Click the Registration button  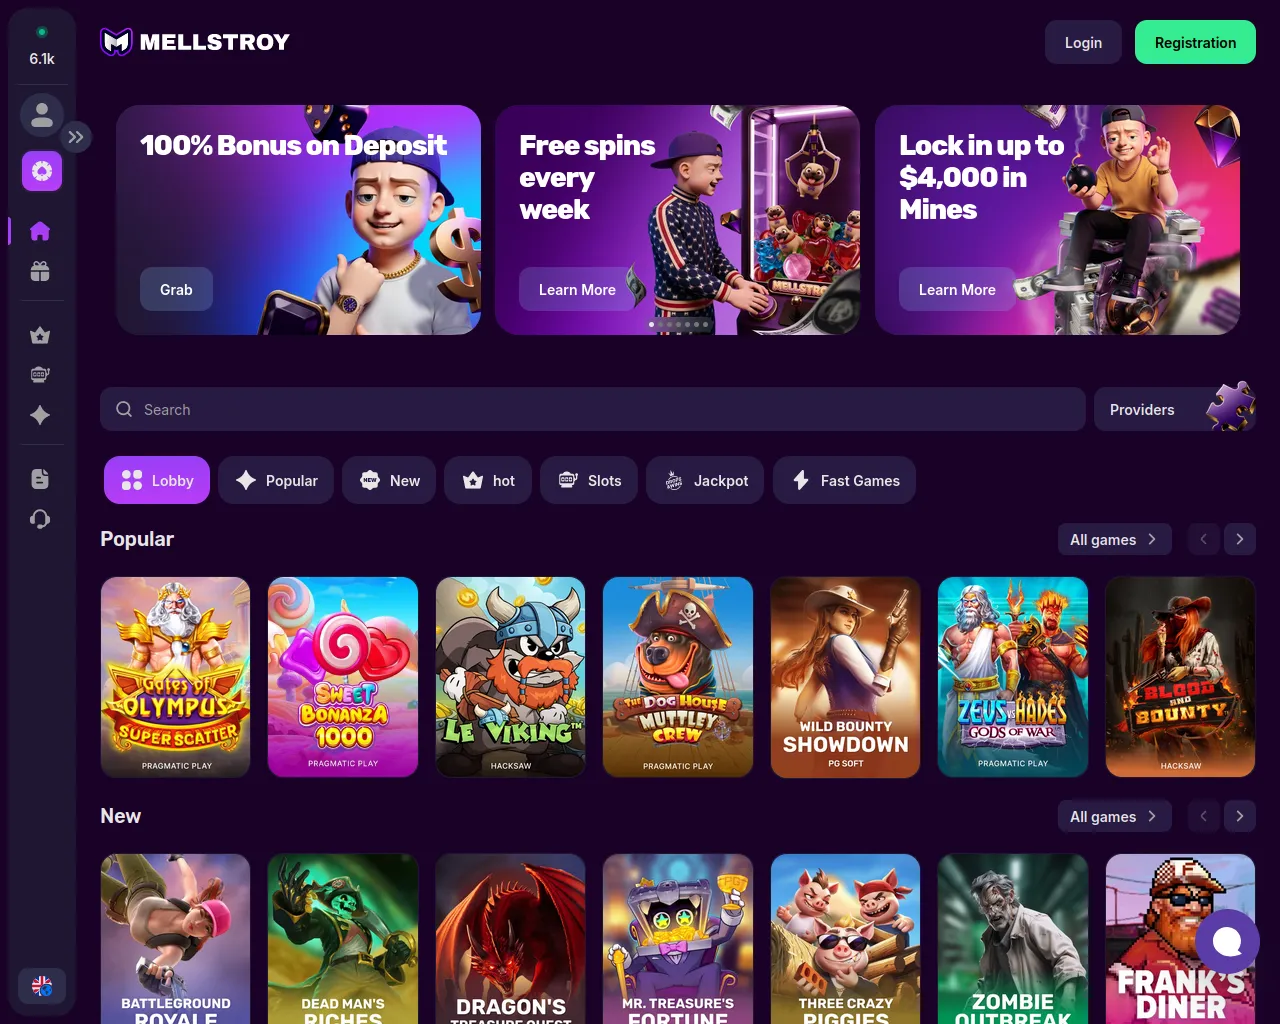pyautogui.click(x=1195, y=42)
